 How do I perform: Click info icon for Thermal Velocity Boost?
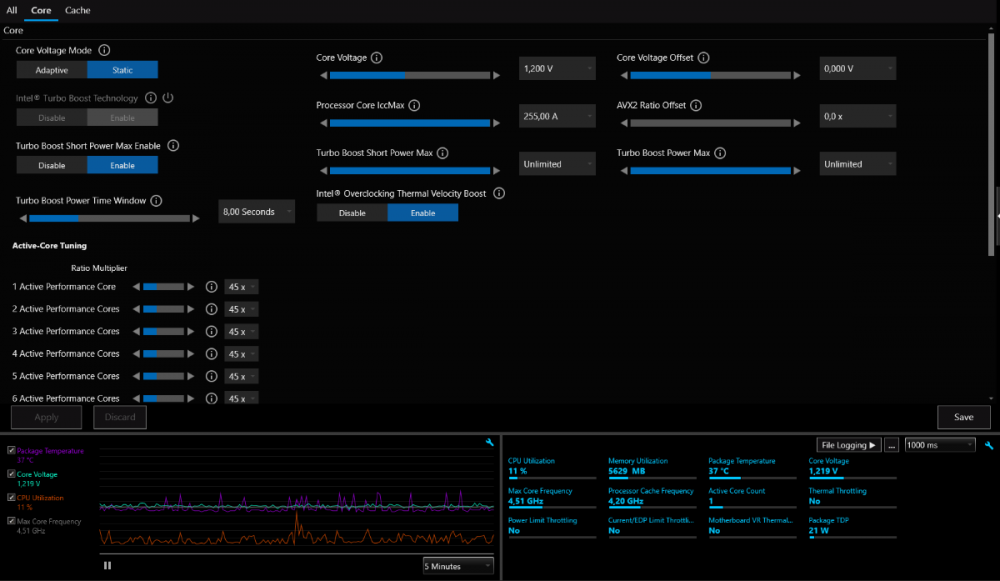click(x=499, y=193)
